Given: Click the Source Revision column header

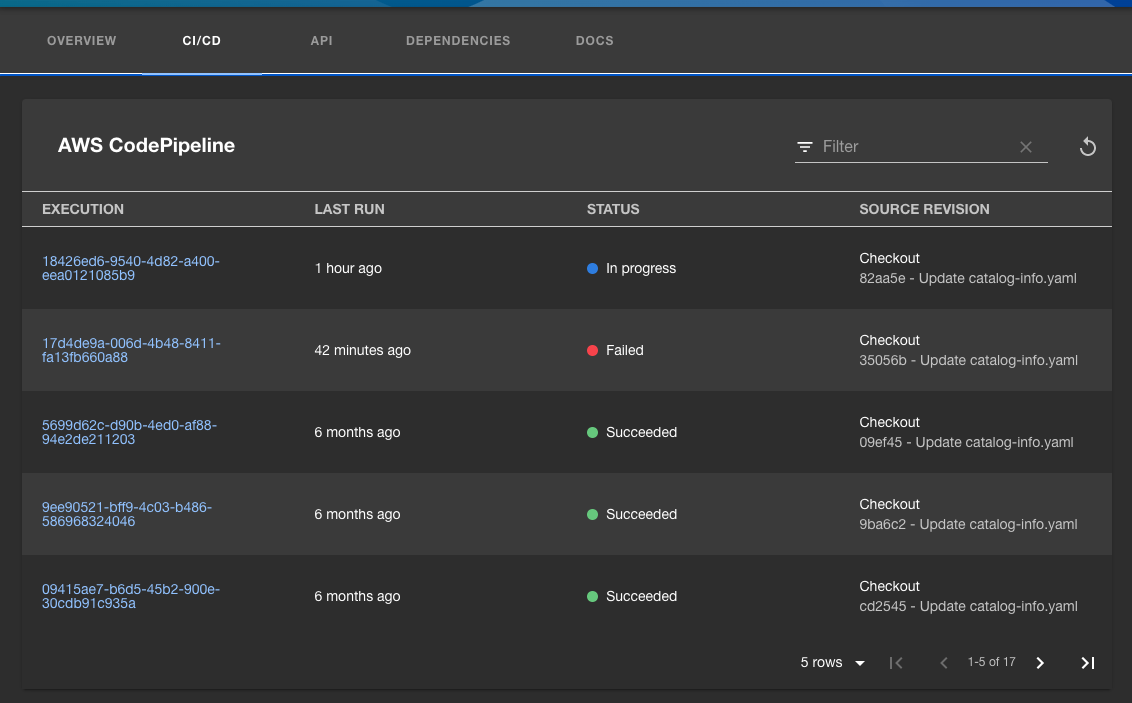Looking at the screenshot, I should click(x=924, y=209).
